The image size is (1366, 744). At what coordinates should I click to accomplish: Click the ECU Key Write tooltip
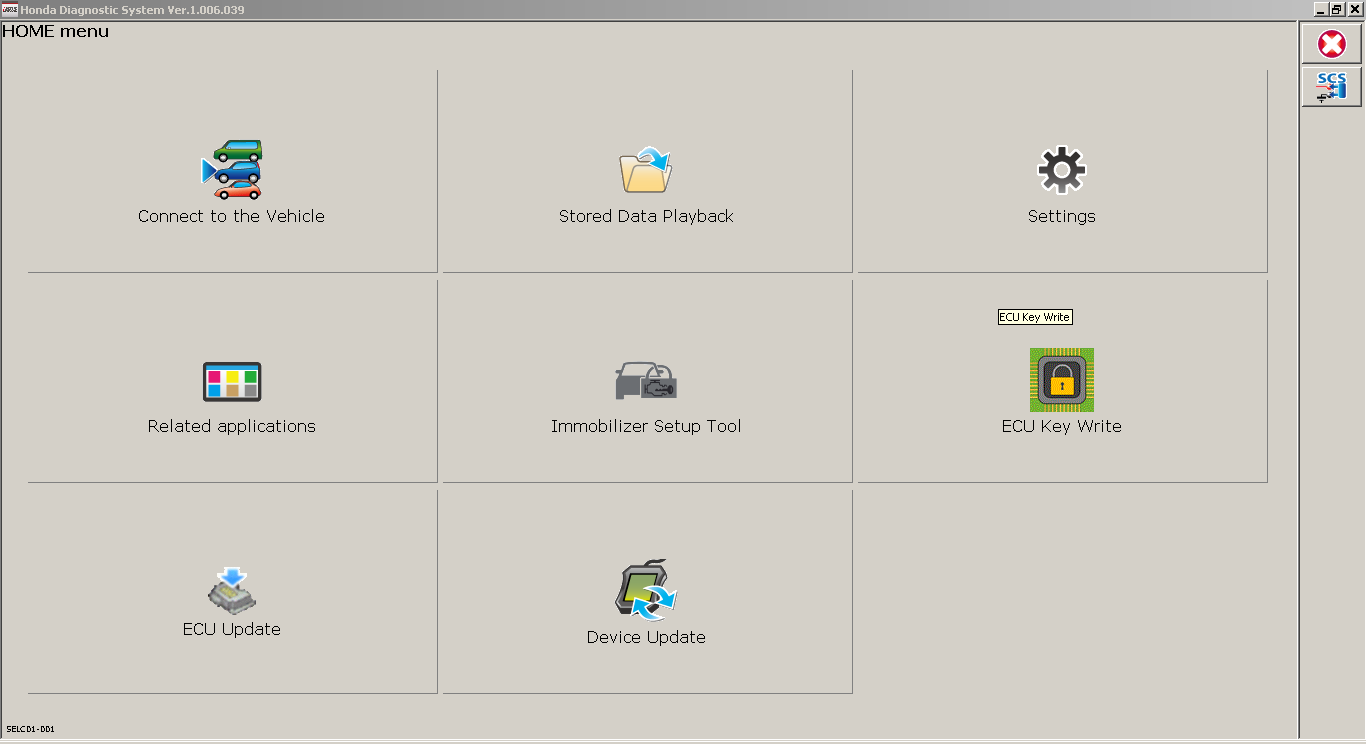1035,317
